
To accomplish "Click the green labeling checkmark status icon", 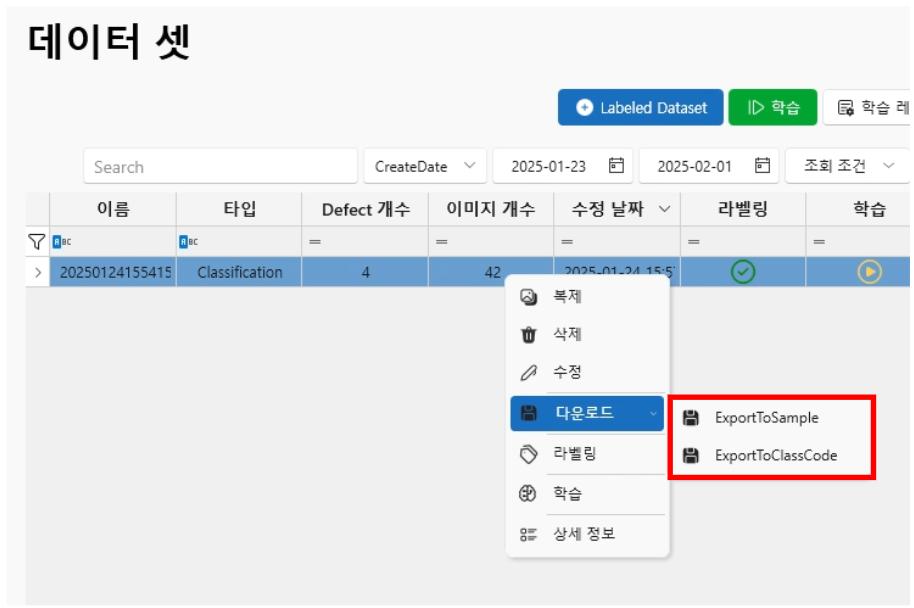I will click(x=742, y=272).
